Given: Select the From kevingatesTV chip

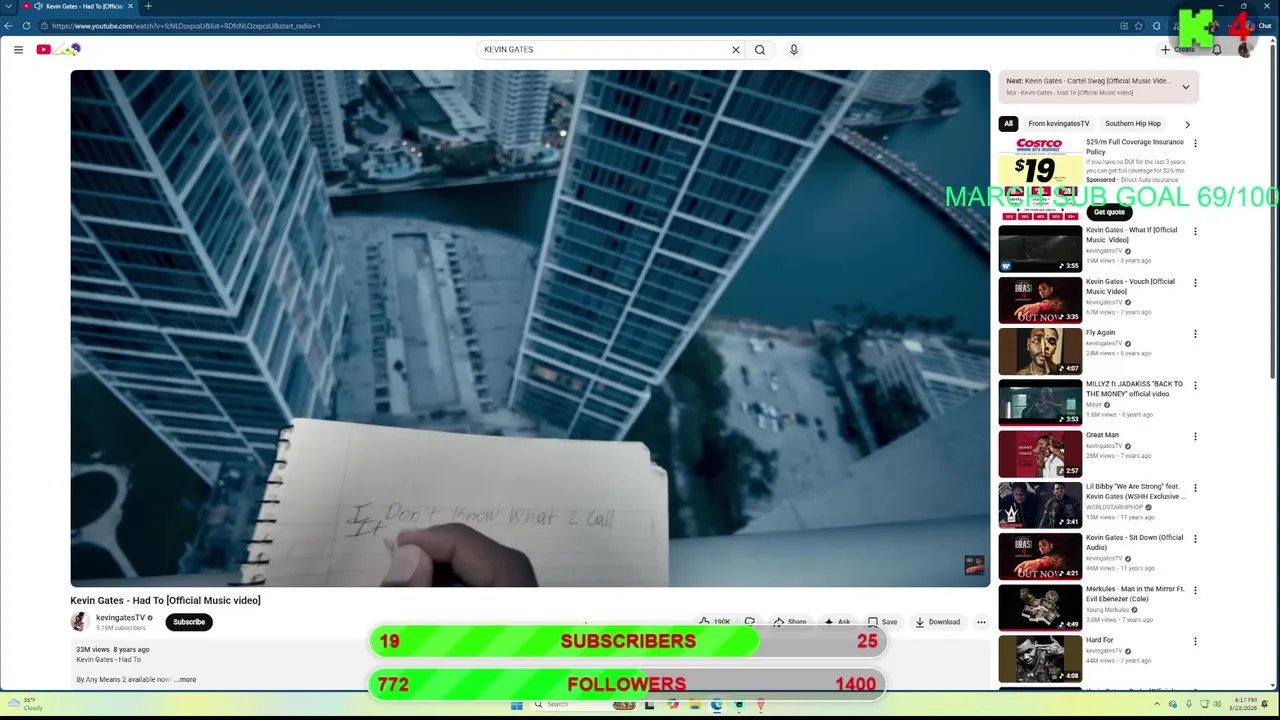Looking at the screenshot, I should tap(1058, 124).
